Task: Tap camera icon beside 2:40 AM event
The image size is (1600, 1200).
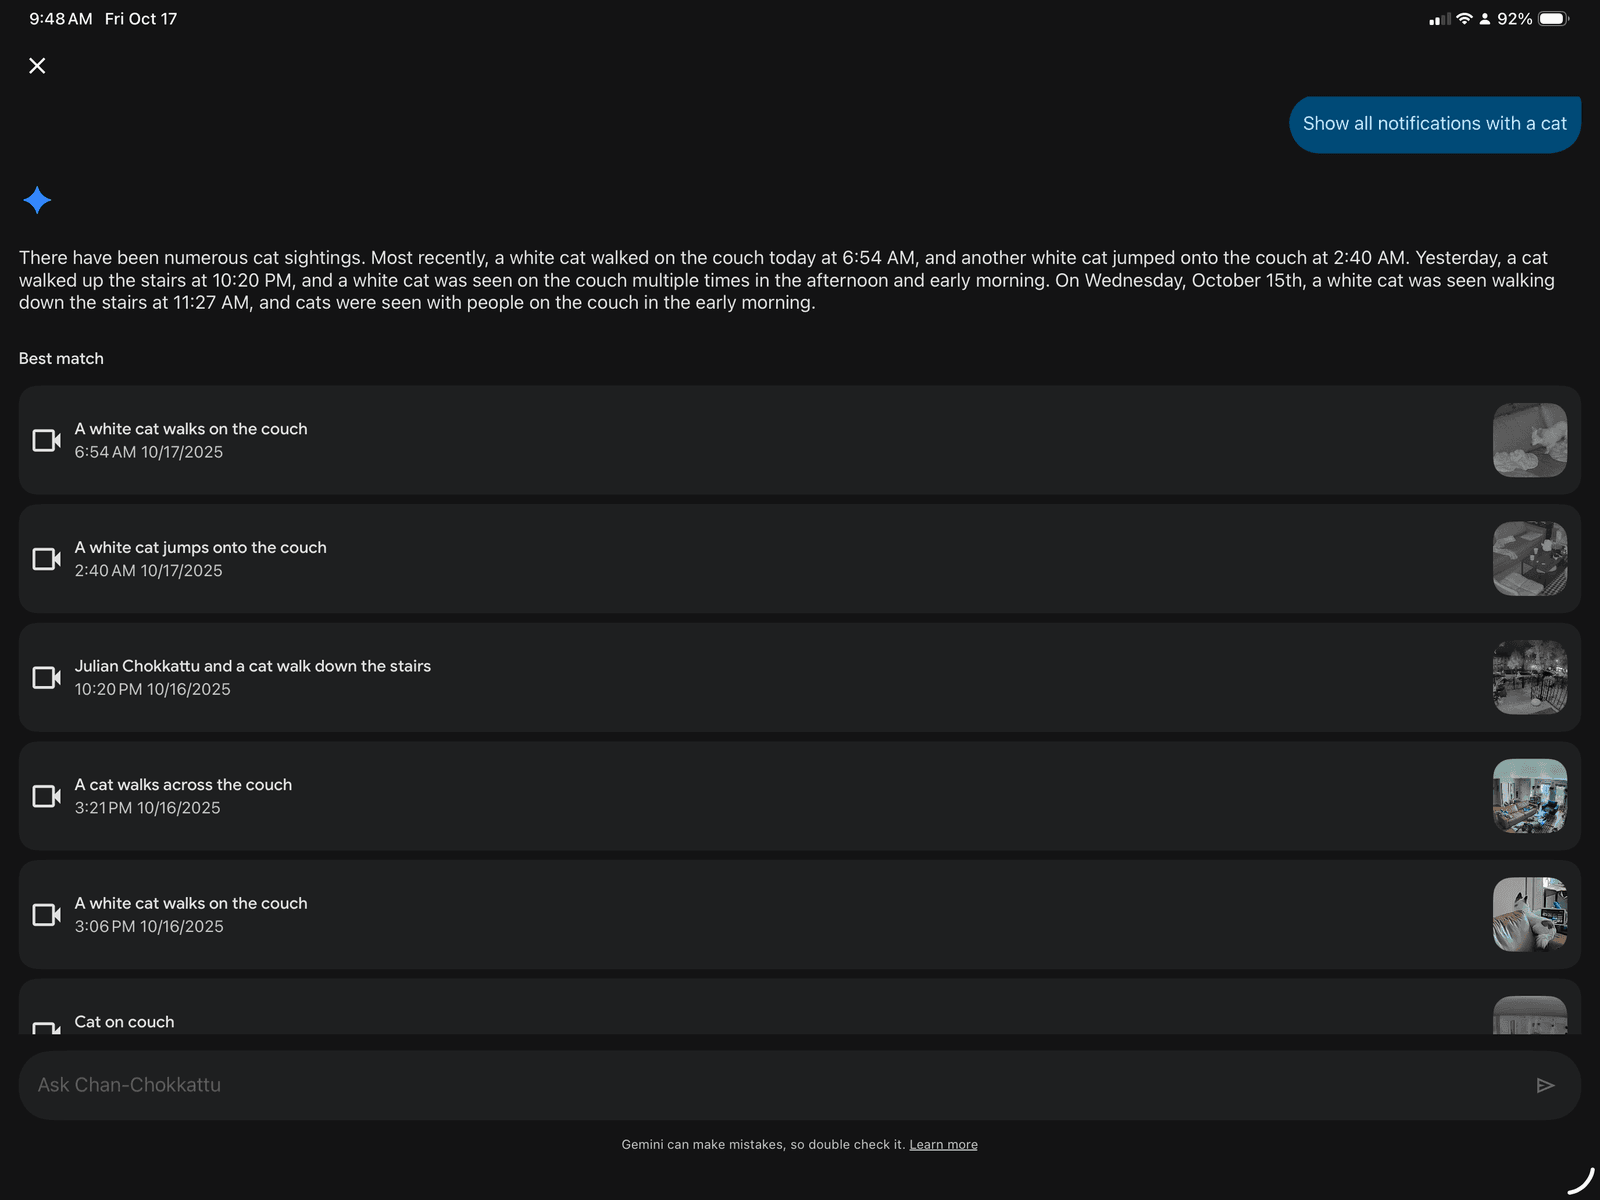Action: (x=46, y=559)
